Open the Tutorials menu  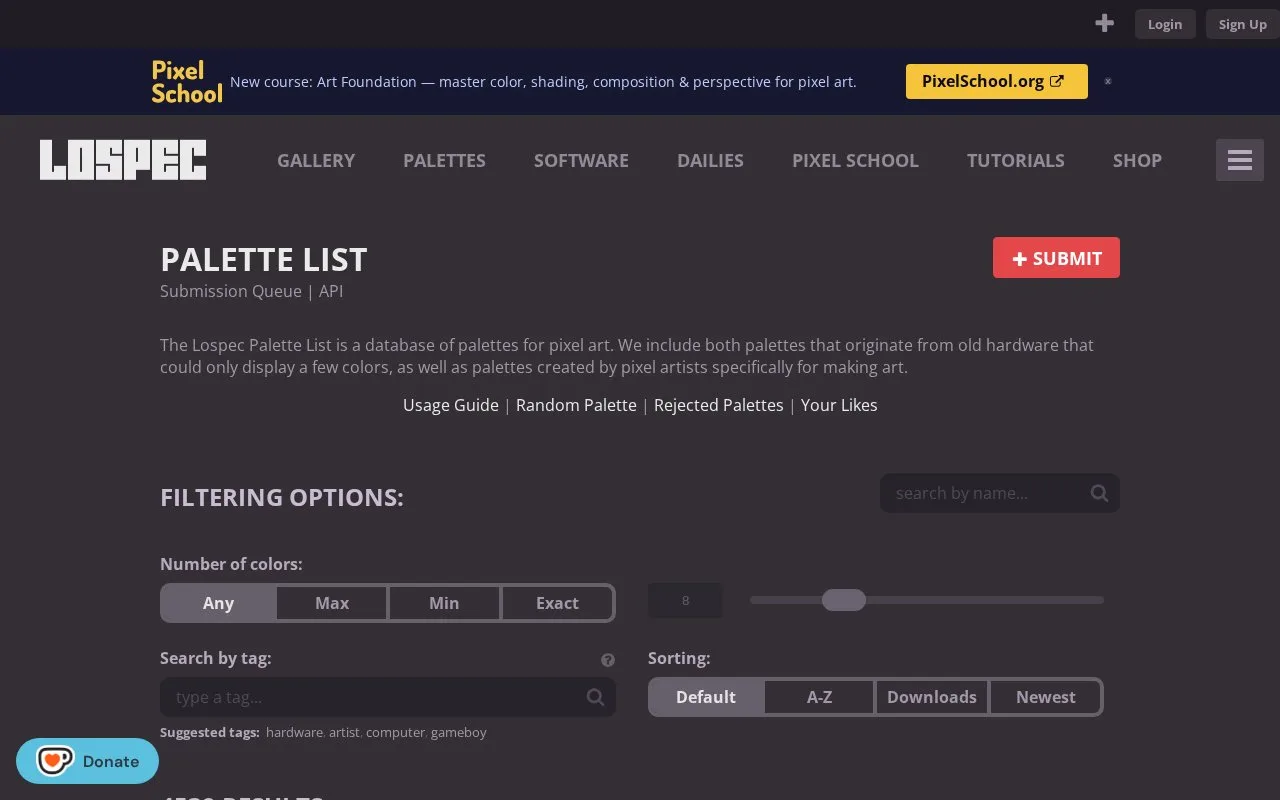(x=1015, y=160)
